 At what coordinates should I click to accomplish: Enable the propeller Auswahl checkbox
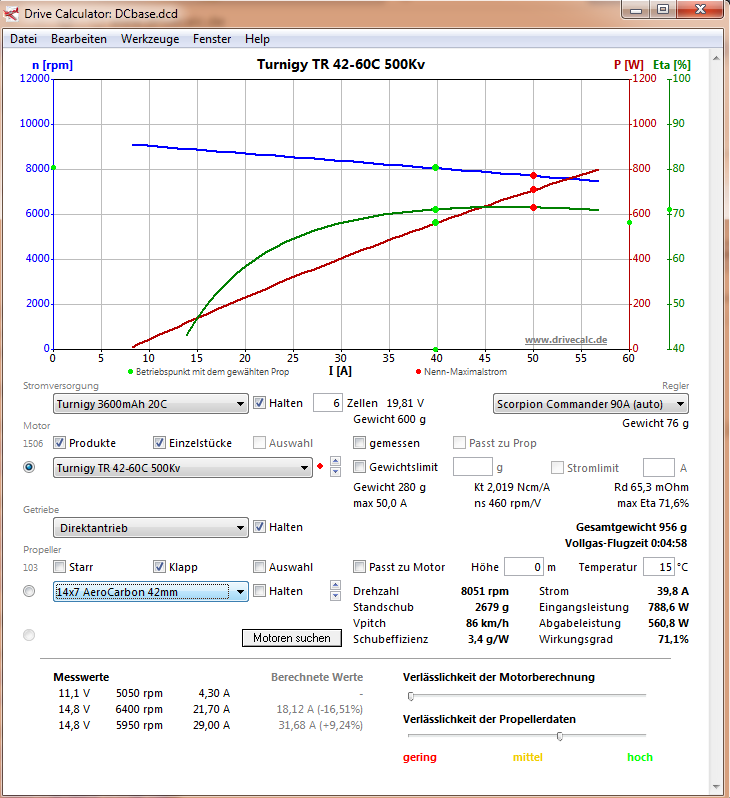click(x=260, y=566)
